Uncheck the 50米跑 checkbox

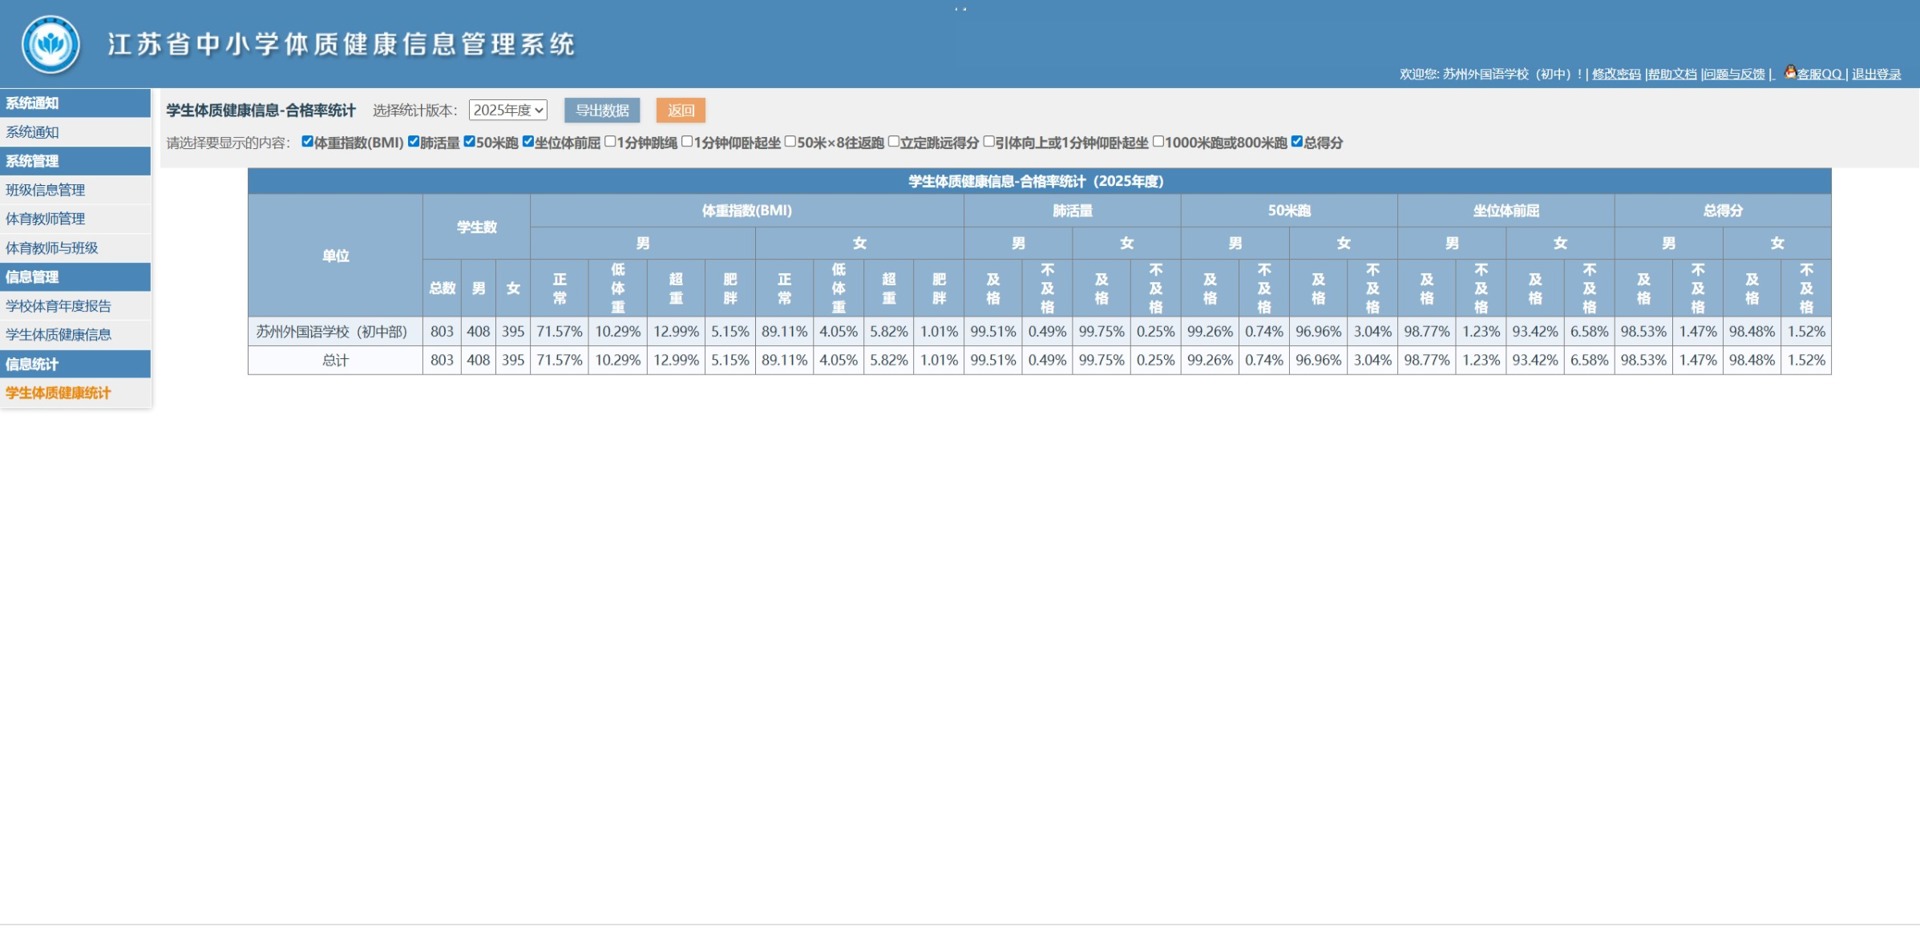click(469, 142)
